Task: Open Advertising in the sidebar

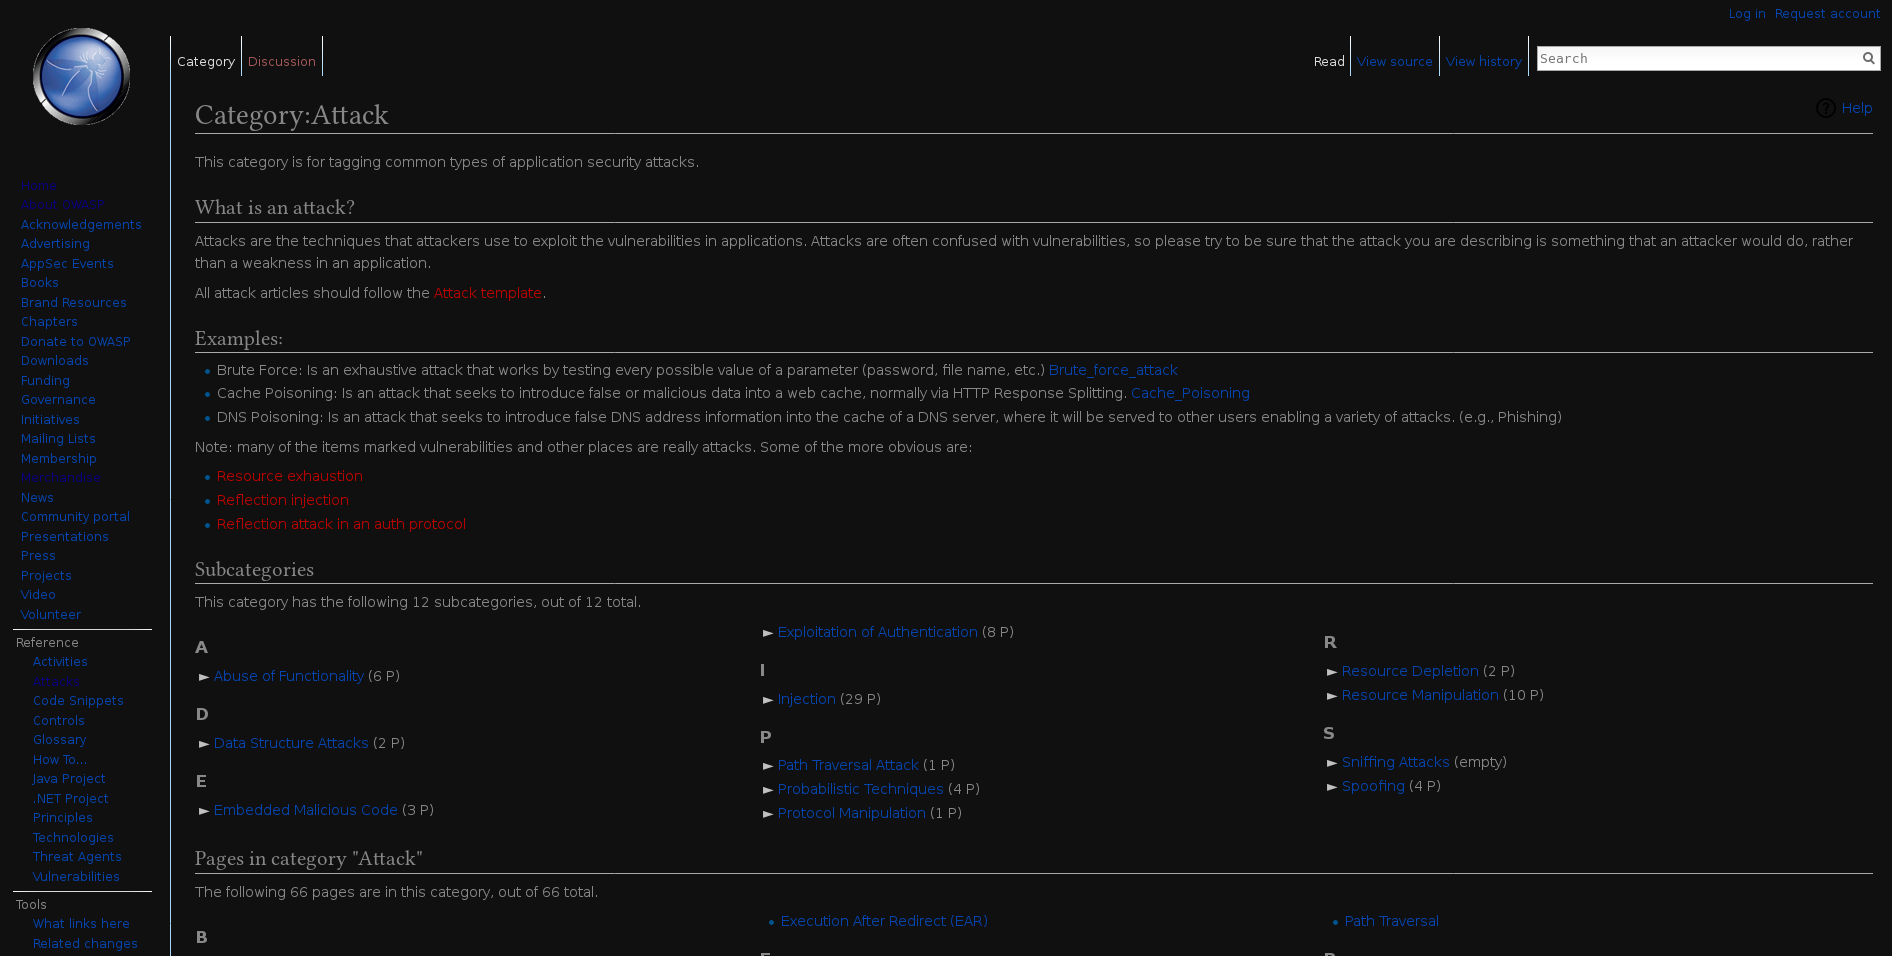Action: tap(55, 244)
